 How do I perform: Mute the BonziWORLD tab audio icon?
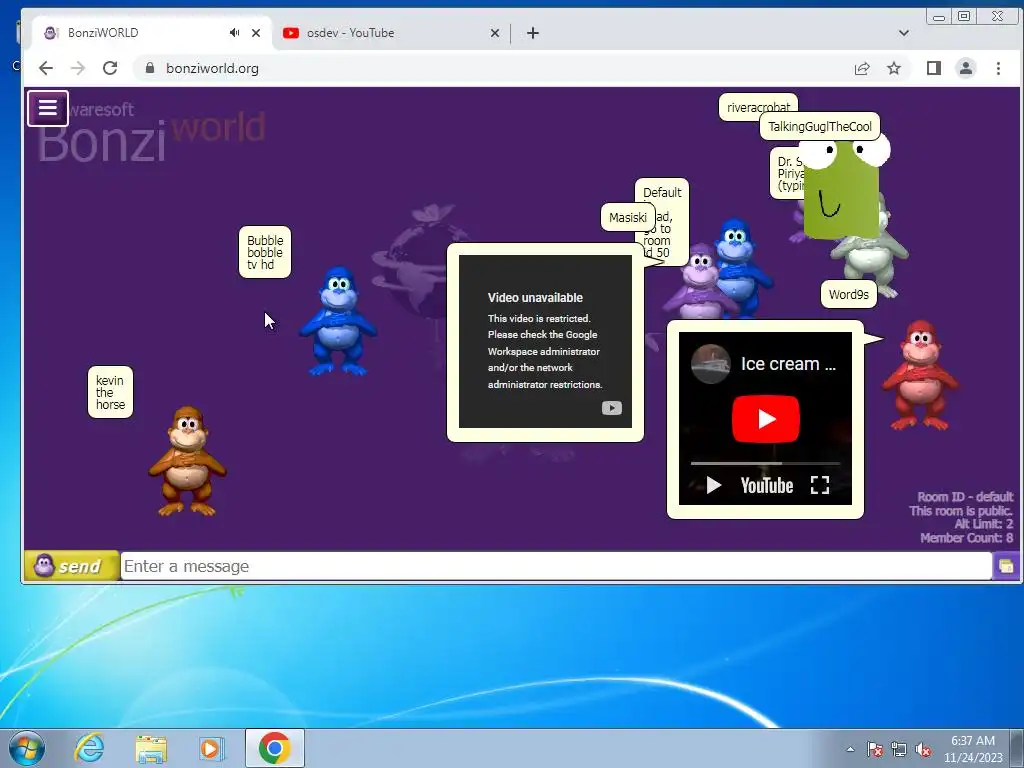pyautogui.click(x=234, y=33)
